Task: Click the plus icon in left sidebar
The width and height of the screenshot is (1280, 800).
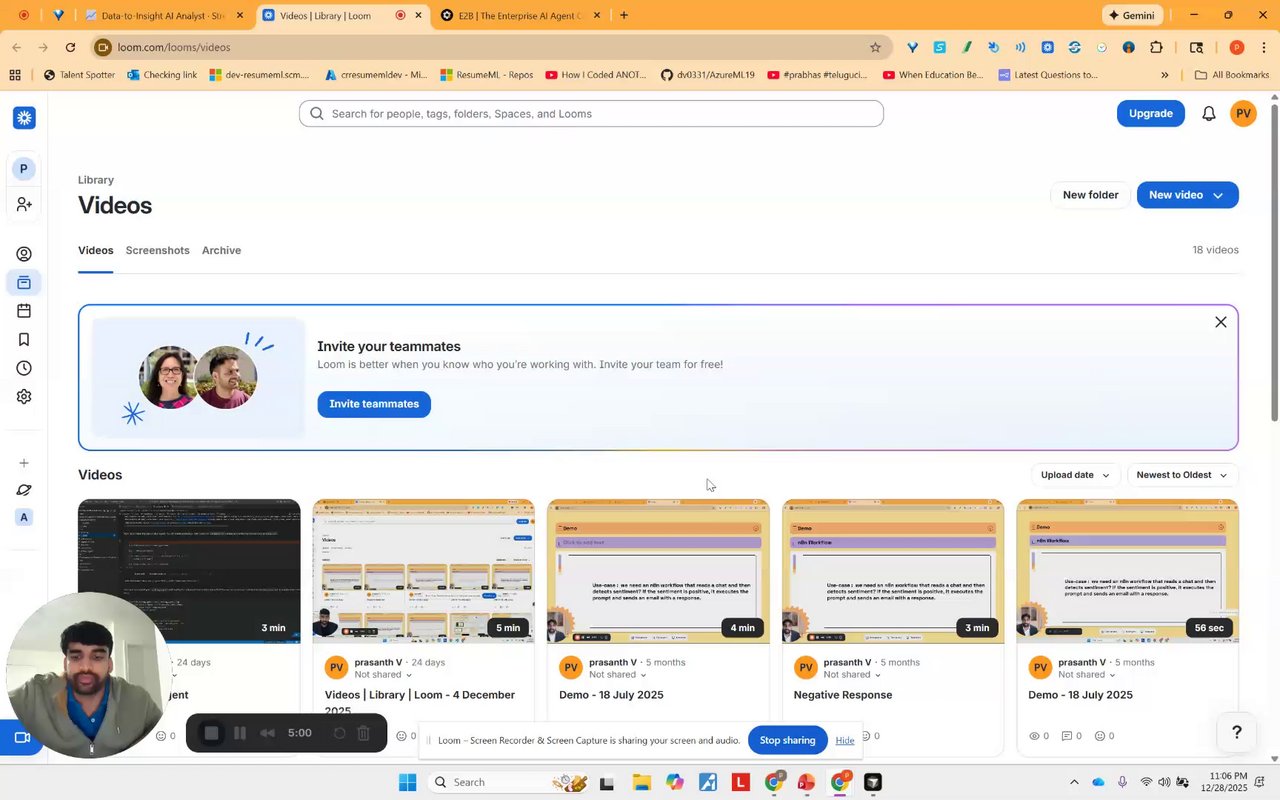Action: click(x=24, y=463)
